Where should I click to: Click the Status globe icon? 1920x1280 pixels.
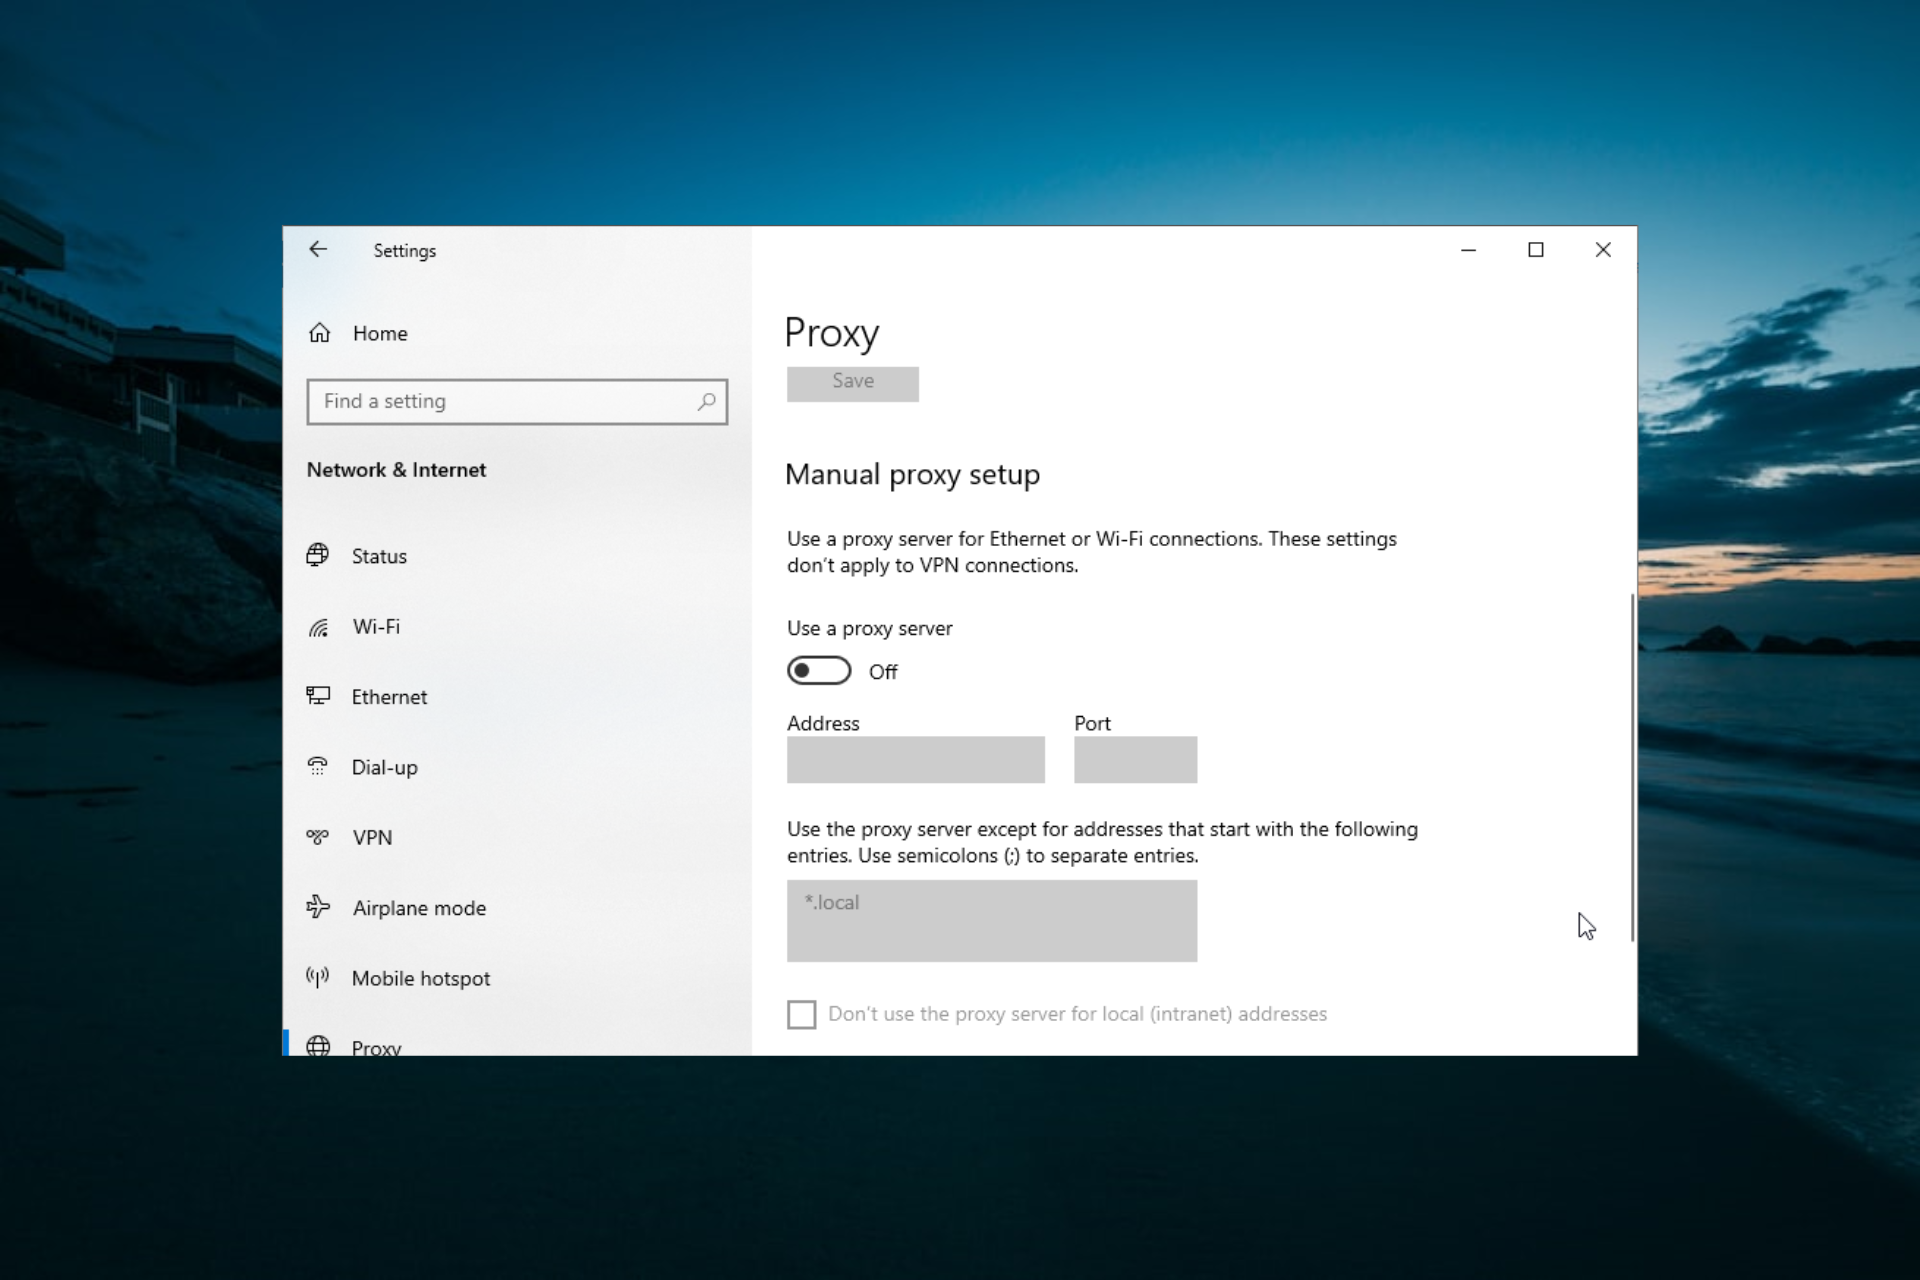coord(318,555)
